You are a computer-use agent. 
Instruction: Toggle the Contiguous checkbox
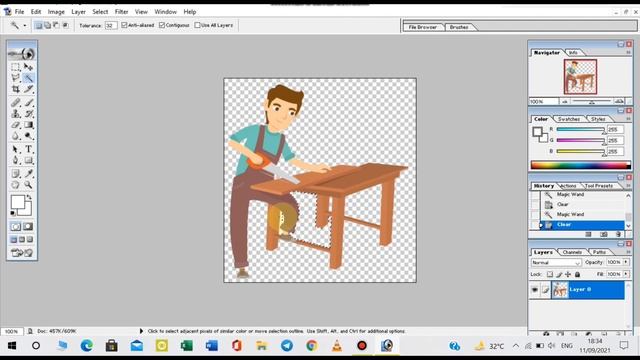(x=162, y=25)
